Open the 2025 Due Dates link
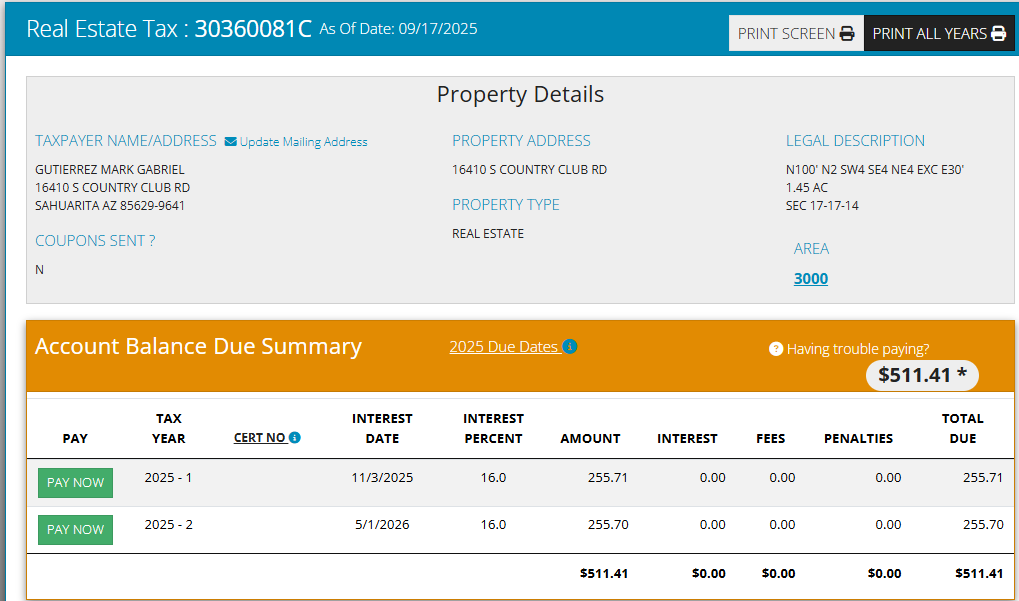Viewport: 1019px width, 601px height. click(503, 347)
